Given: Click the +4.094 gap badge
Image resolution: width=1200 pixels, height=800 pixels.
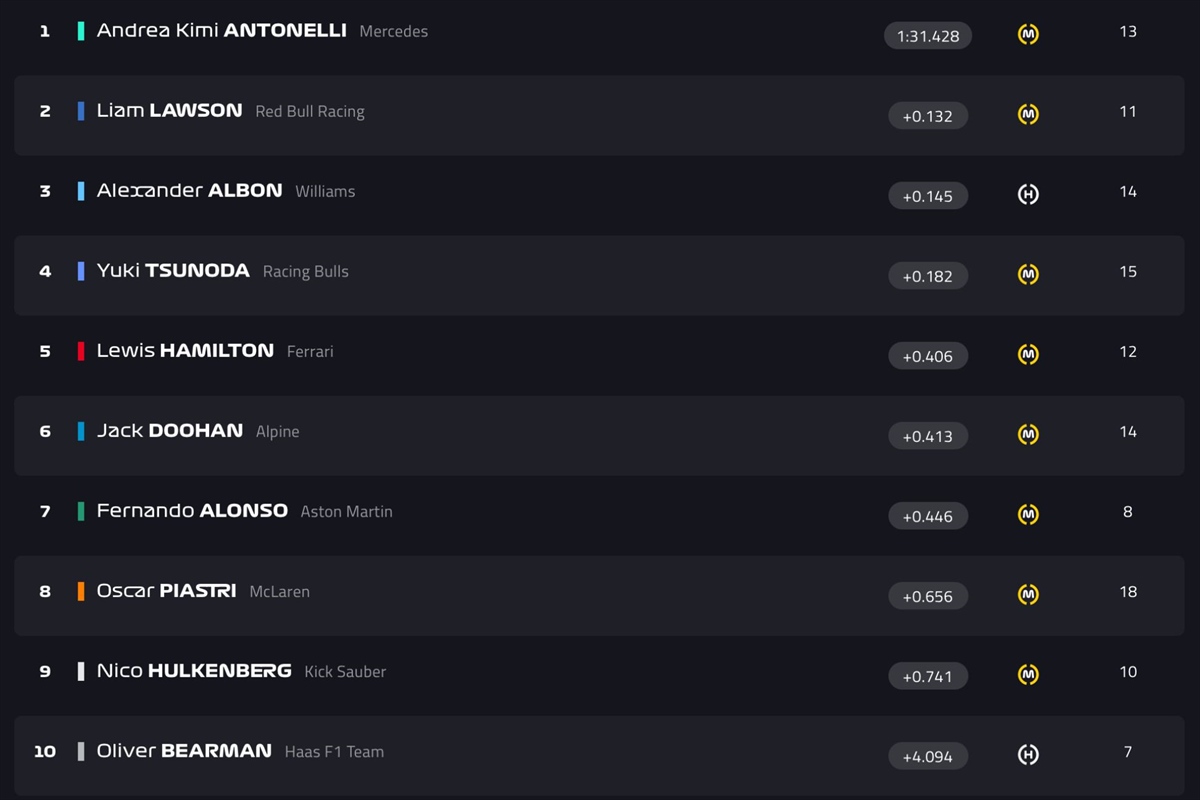Looking at the screenshot, I should [x=928, y=756].
